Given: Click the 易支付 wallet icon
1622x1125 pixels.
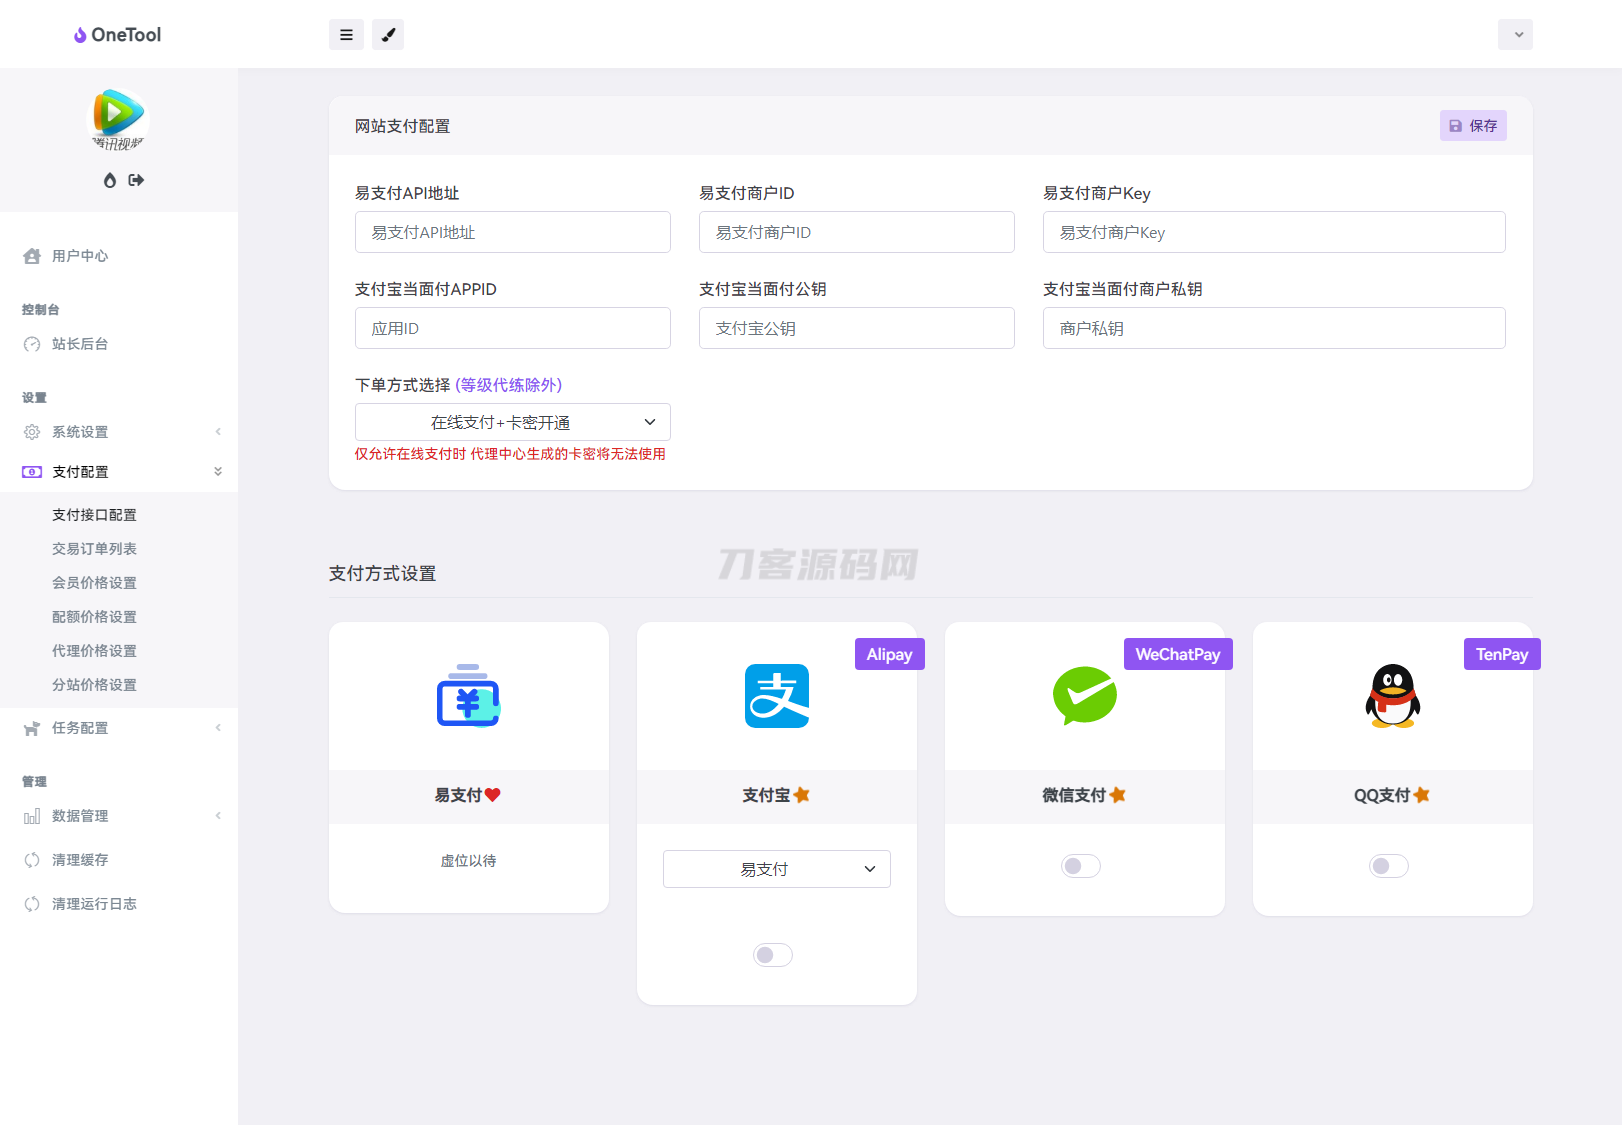Looking at the screenshot, I should 468,696.
